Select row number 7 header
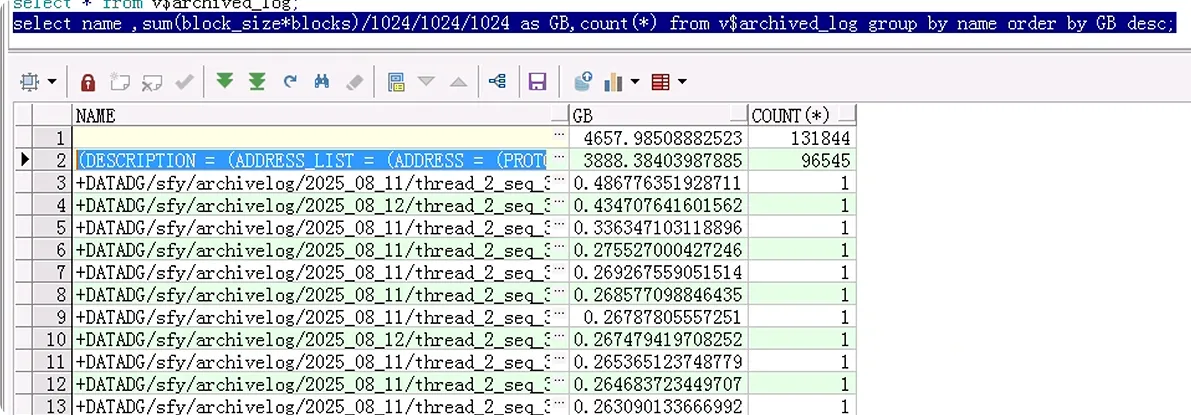 click(52, 272)
